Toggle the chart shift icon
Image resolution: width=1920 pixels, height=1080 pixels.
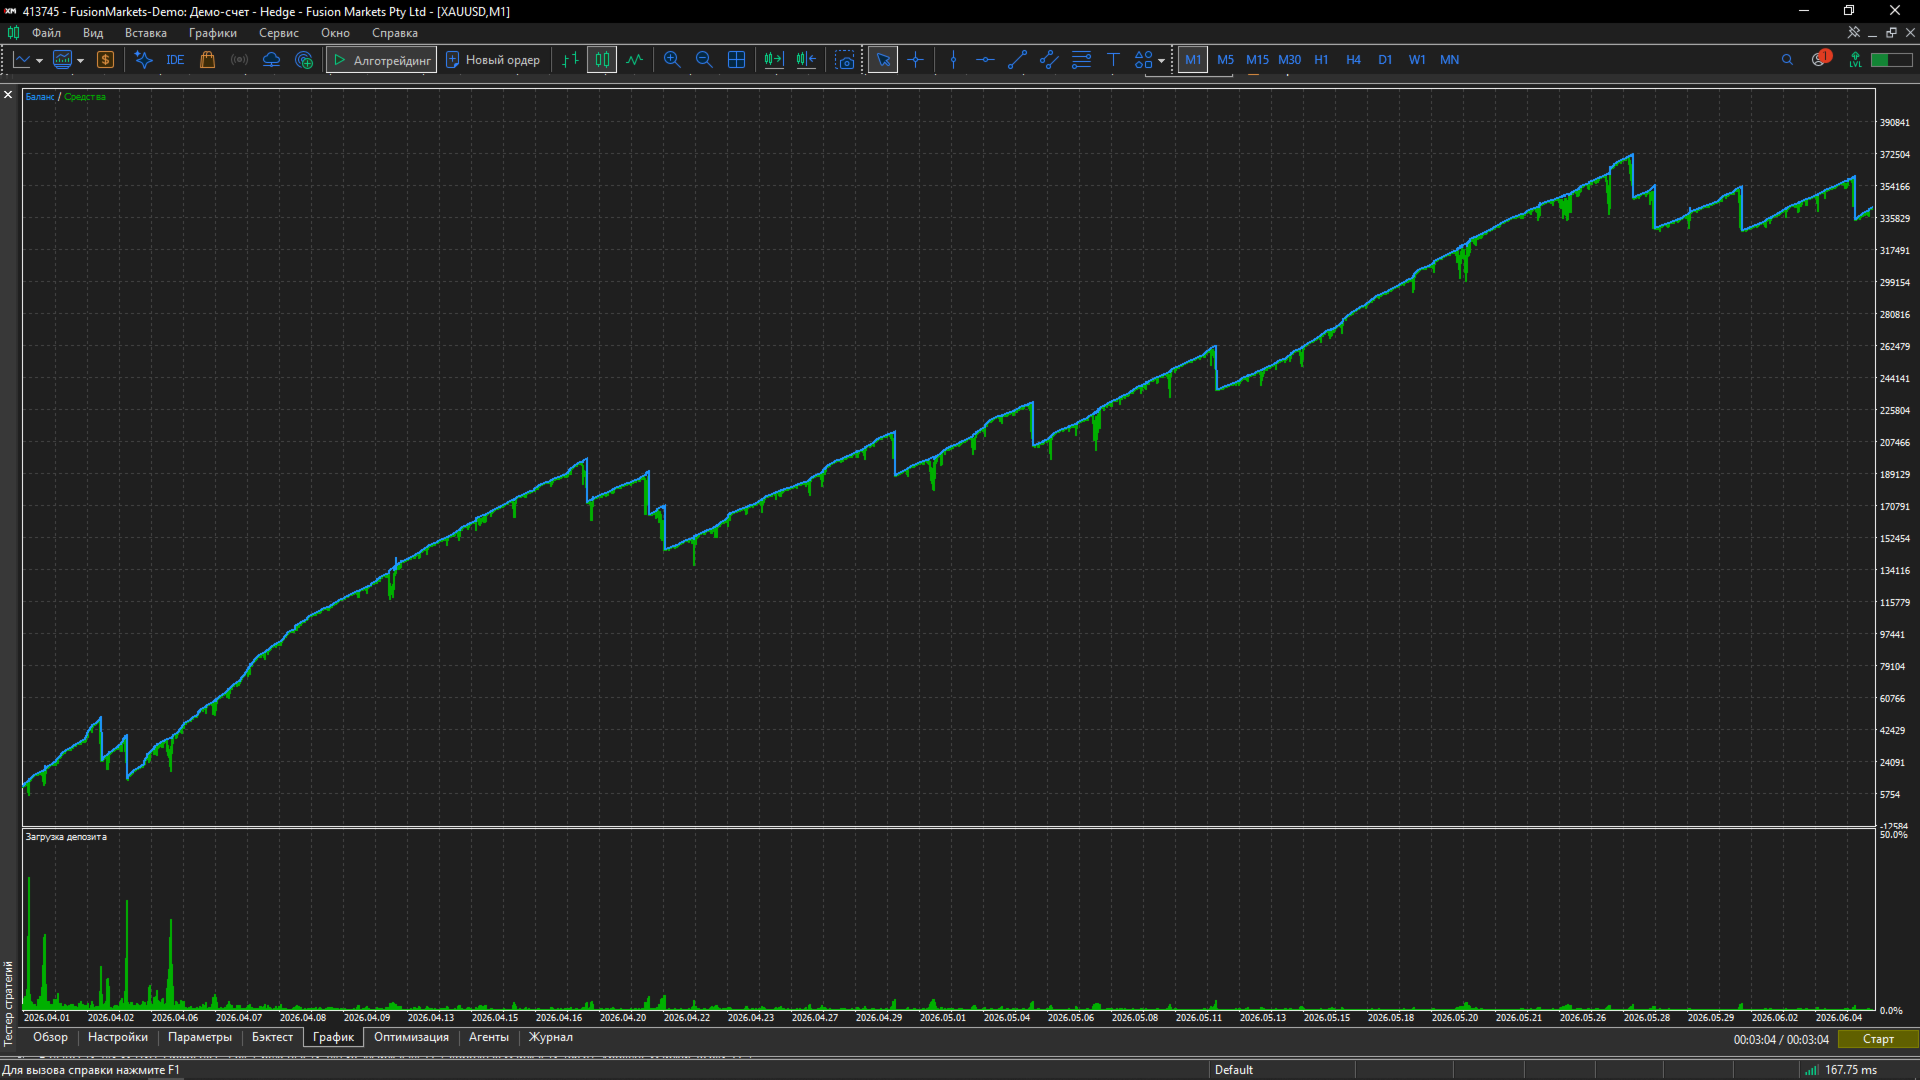tap(806, 60)
